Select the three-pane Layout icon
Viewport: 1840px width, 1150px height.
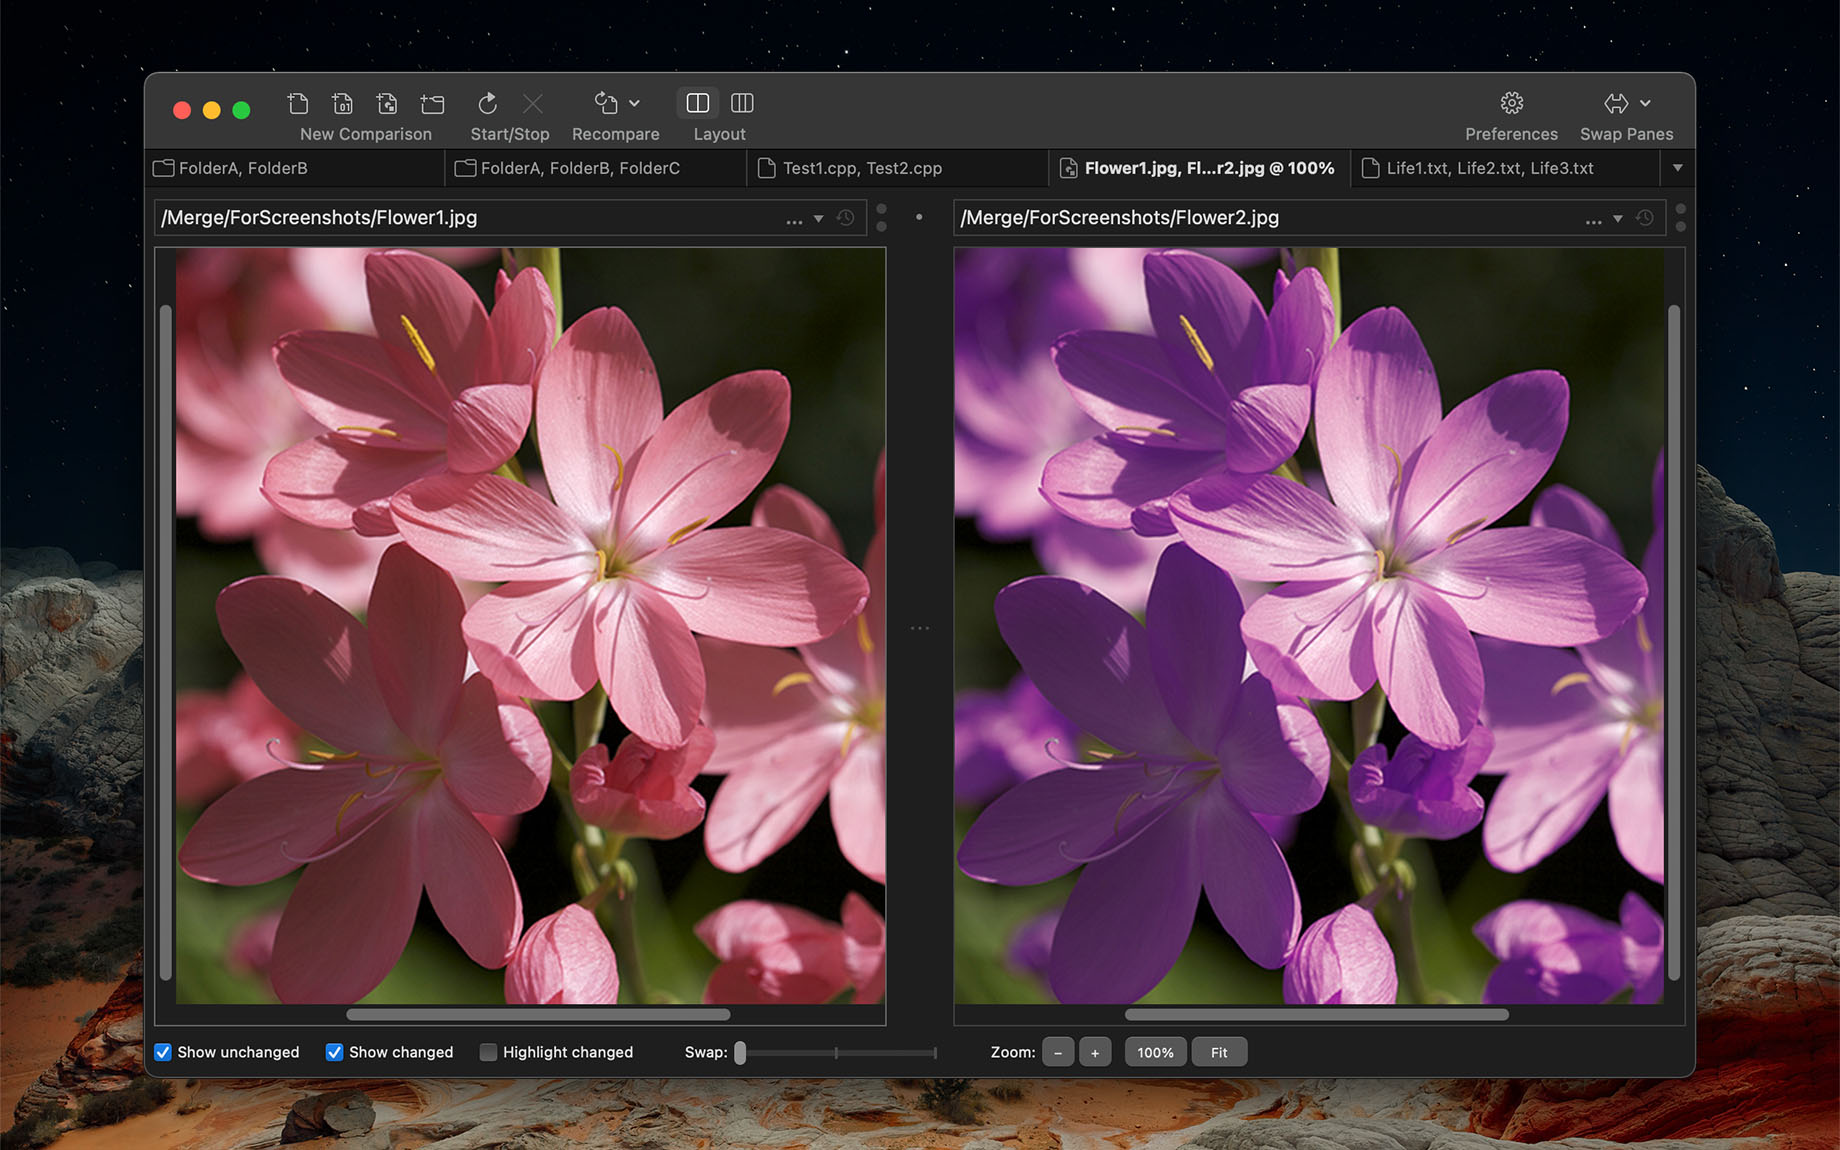(x=743, y=103)
